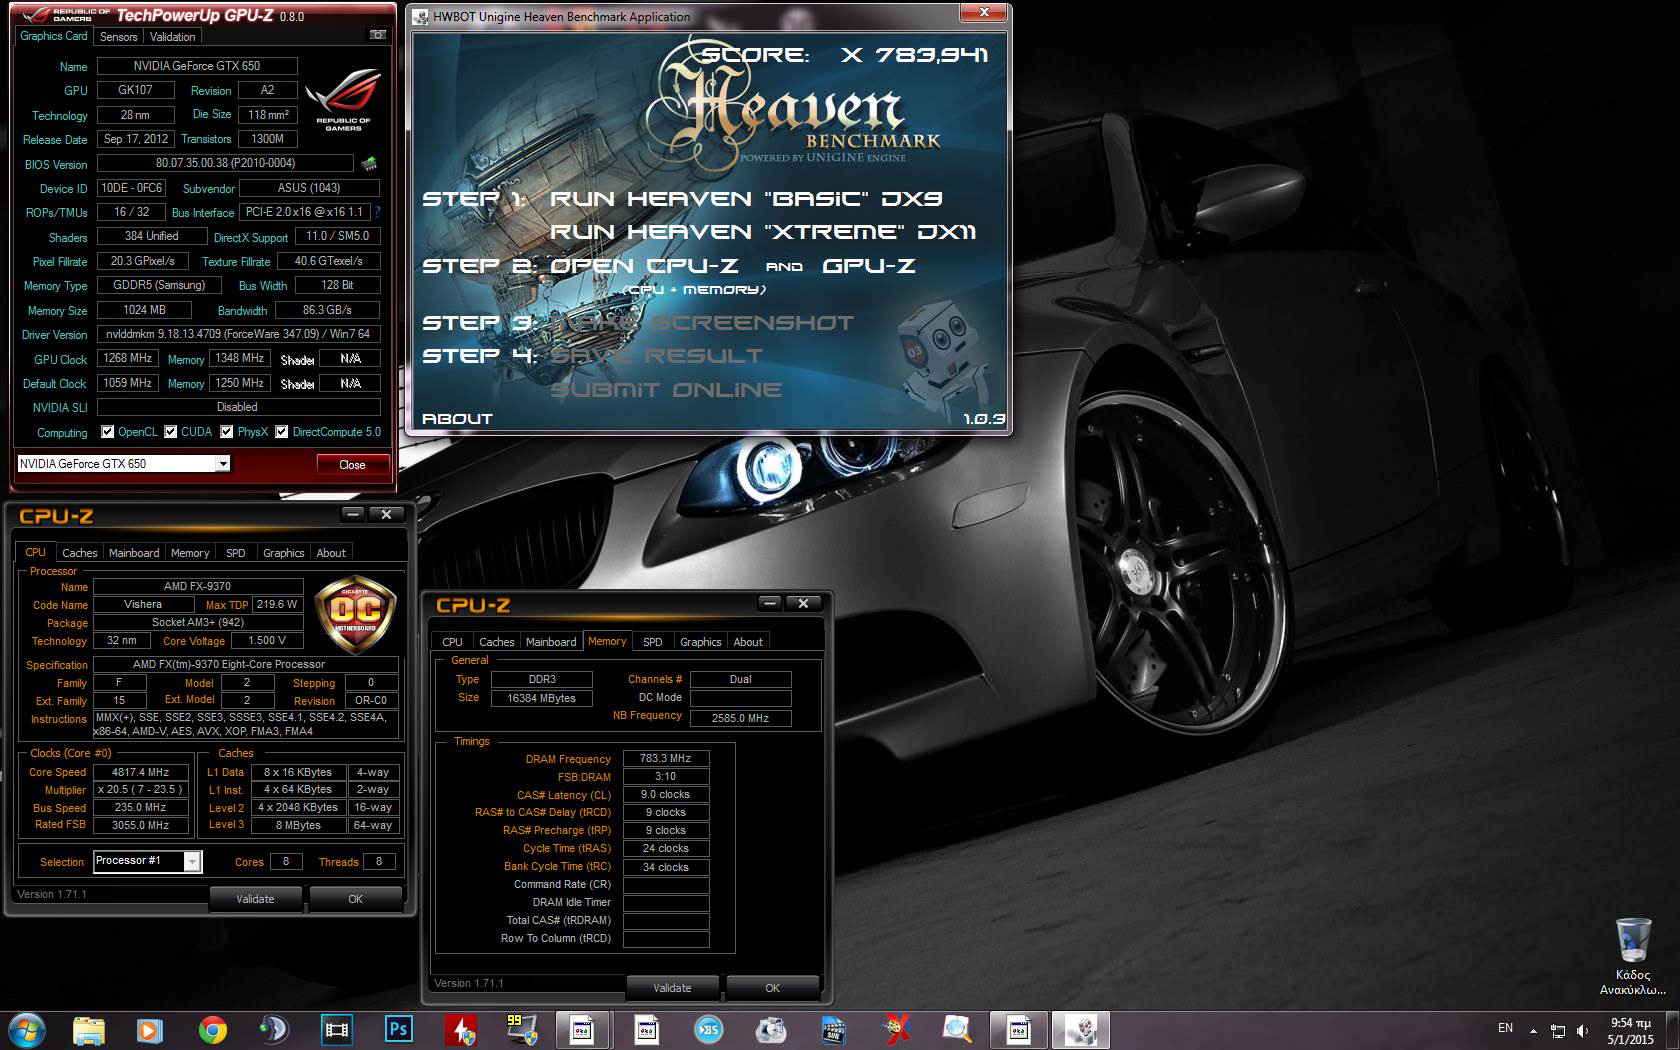Switch to GPU-Z Sensors tab

118,36
